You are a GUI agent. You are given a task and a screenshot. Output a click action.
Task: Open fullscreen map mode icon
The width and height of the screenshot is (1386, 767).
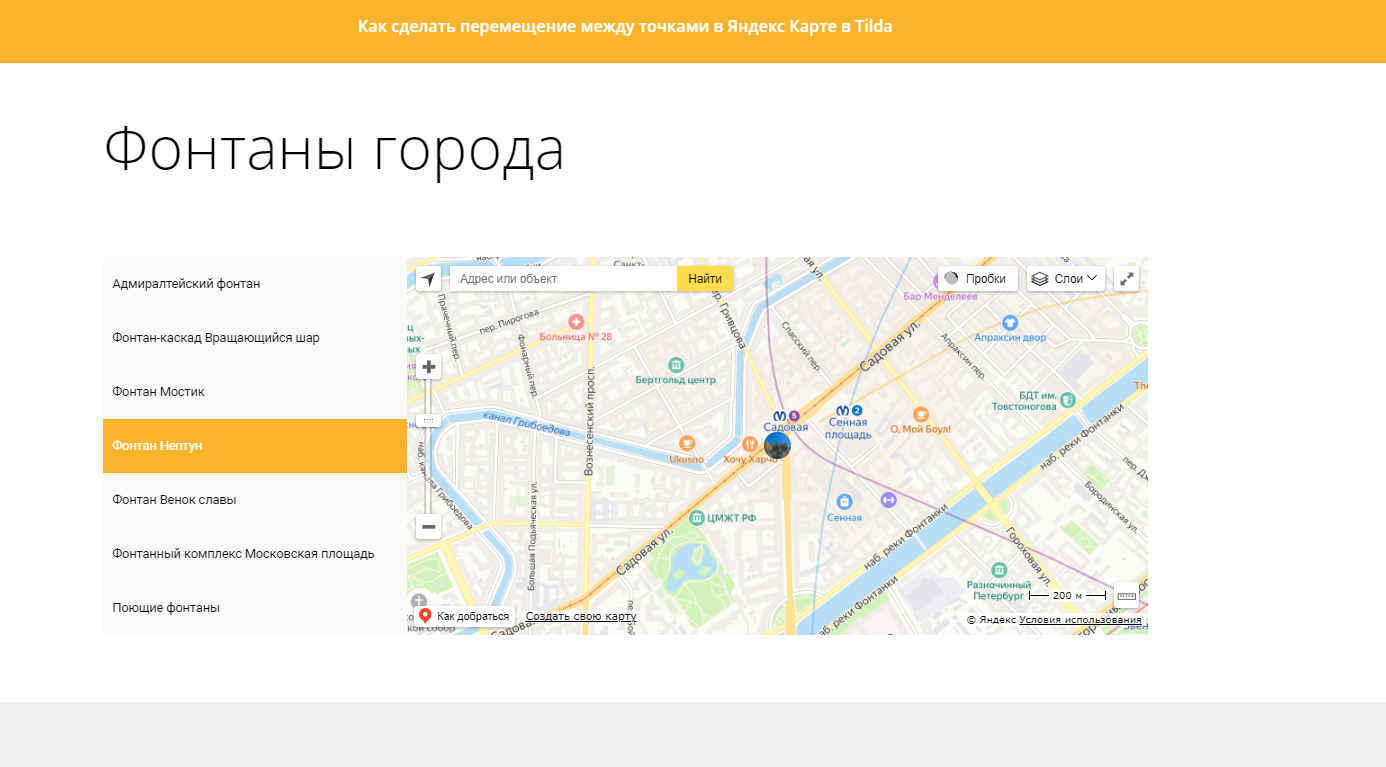1126,279
